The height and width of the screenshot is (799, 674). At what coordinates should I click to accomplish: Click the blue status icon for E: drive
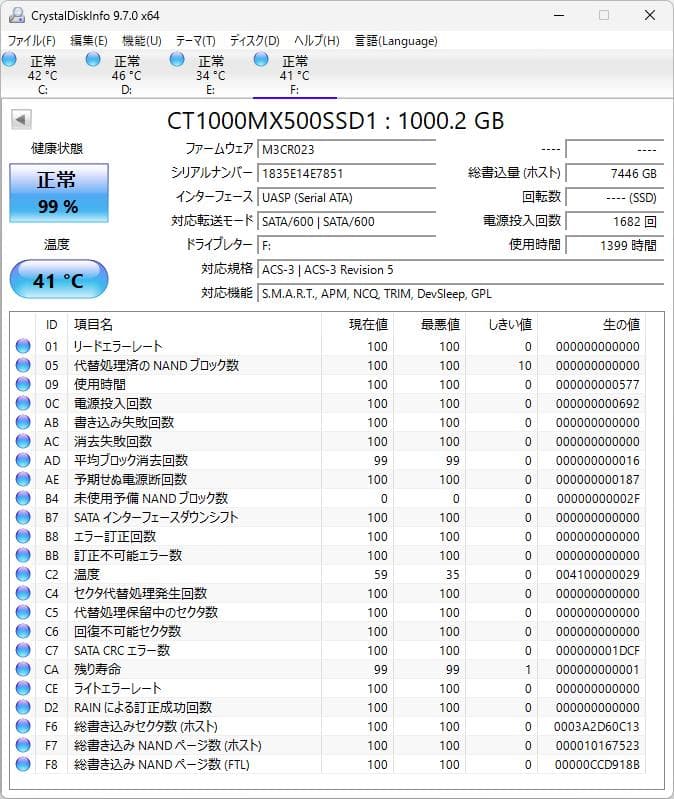(177, 60)
